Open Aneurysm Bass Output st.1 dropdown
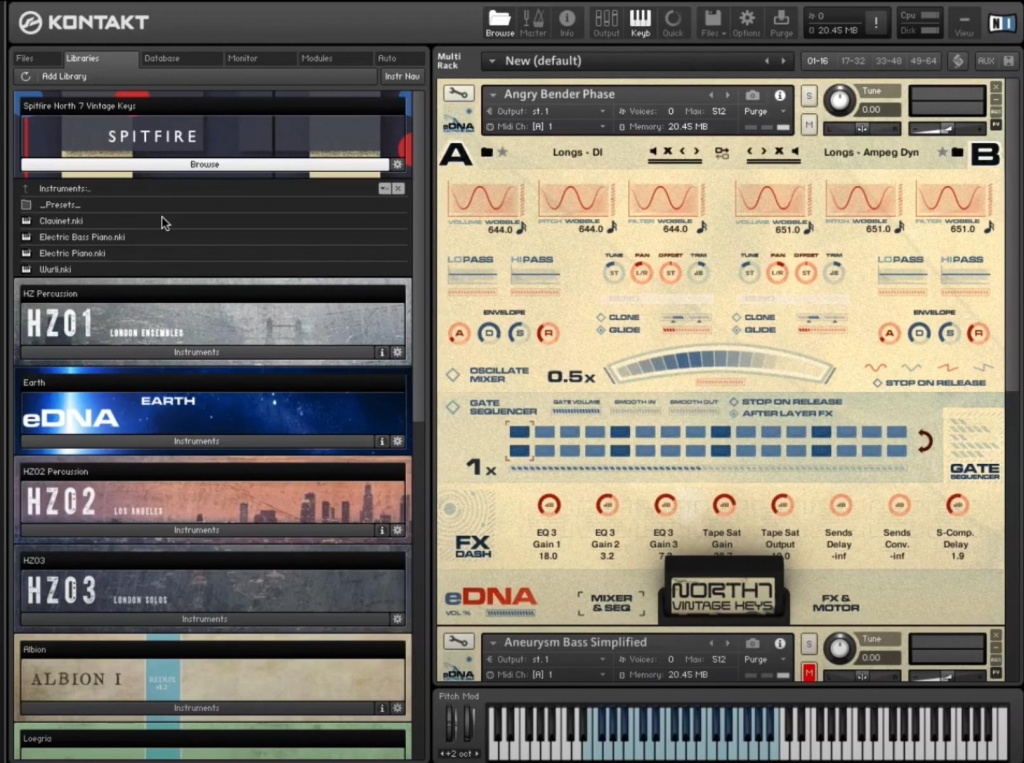The height and width of the screenshot is (763, 1024). pyautogui.click(x=602, y=660)
